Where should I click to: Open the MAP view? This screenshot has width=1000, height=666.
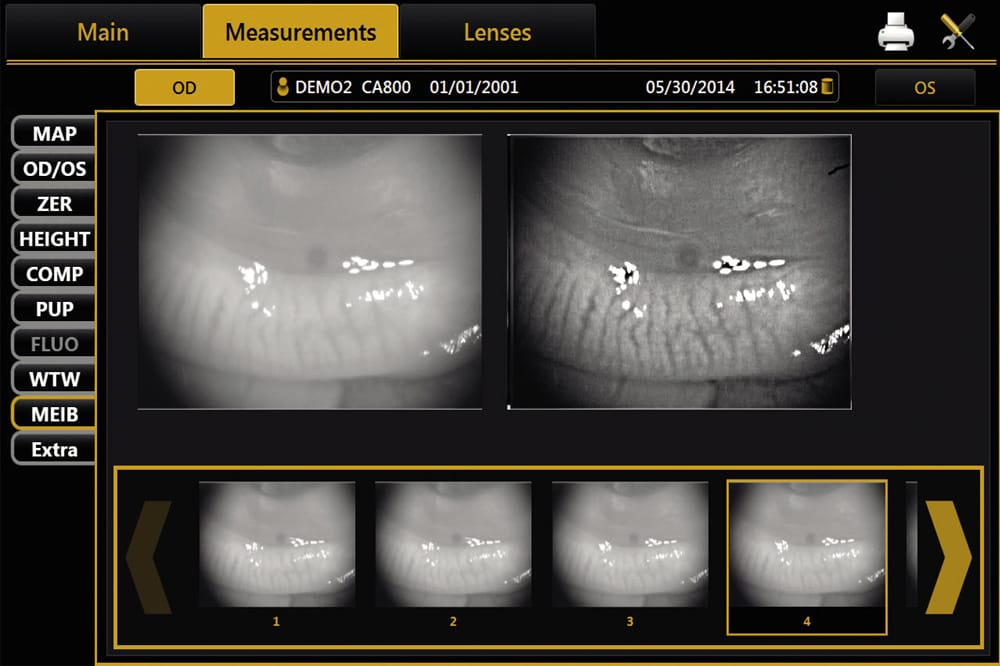click(x=54, y=133)
